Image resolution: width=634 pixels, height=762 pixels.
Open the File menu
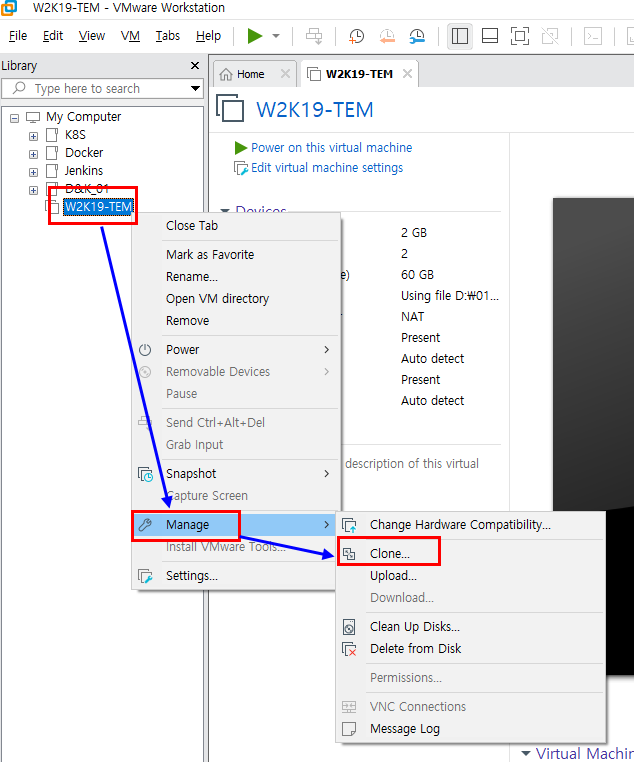pyautogui.click(x=18, y=36)
